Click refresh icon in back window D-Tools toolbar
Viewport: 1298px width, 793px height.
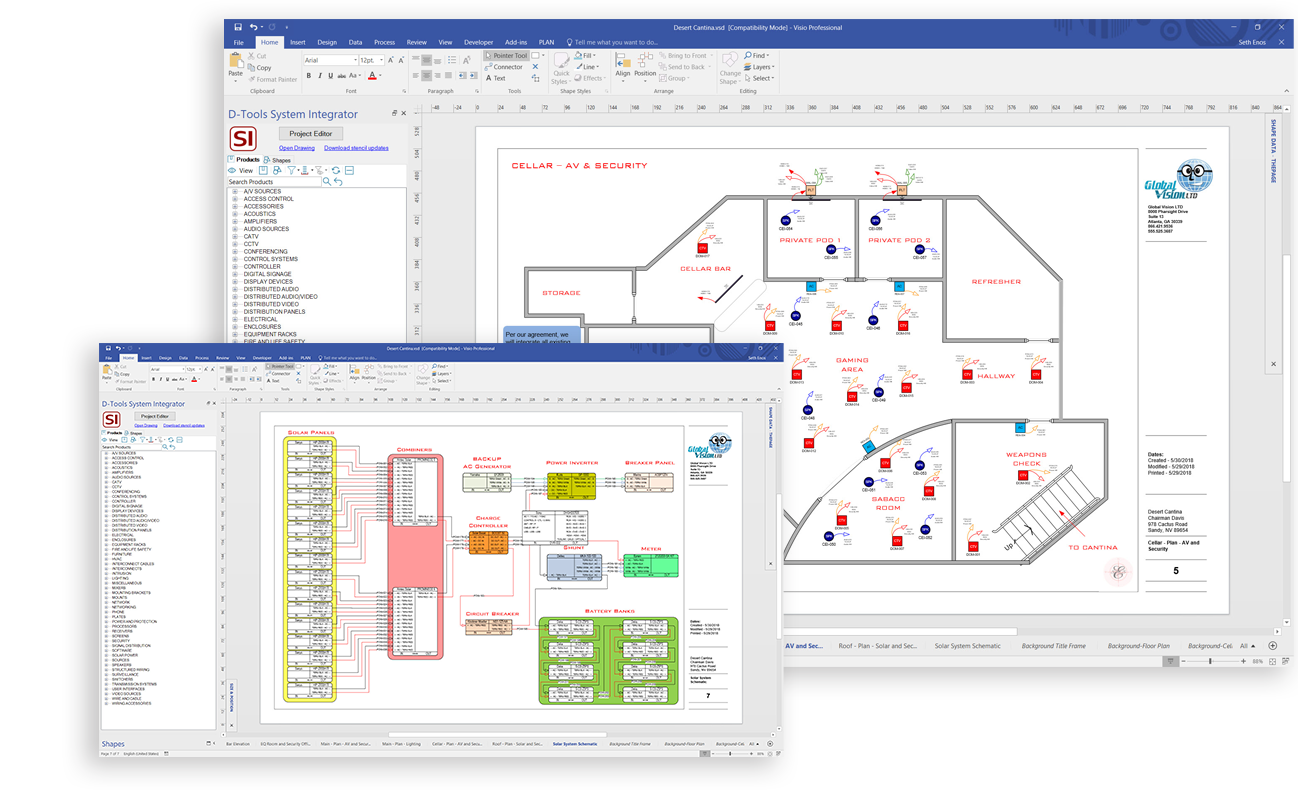[x=335, y=170]
